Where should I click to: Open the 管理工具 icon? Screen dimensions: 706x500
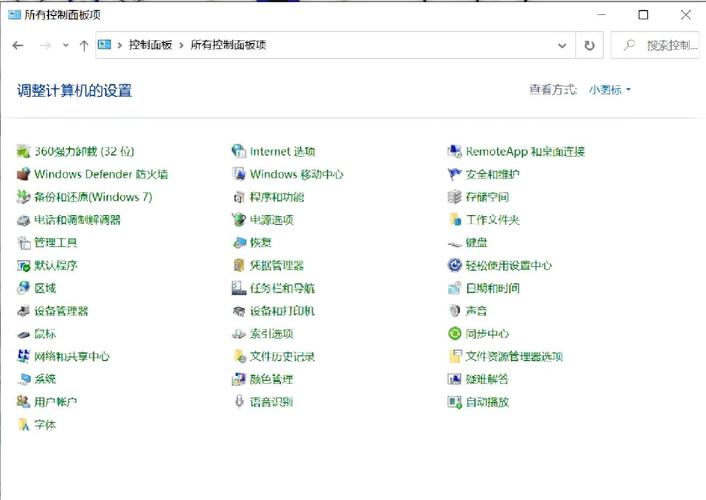pos(23,243)
